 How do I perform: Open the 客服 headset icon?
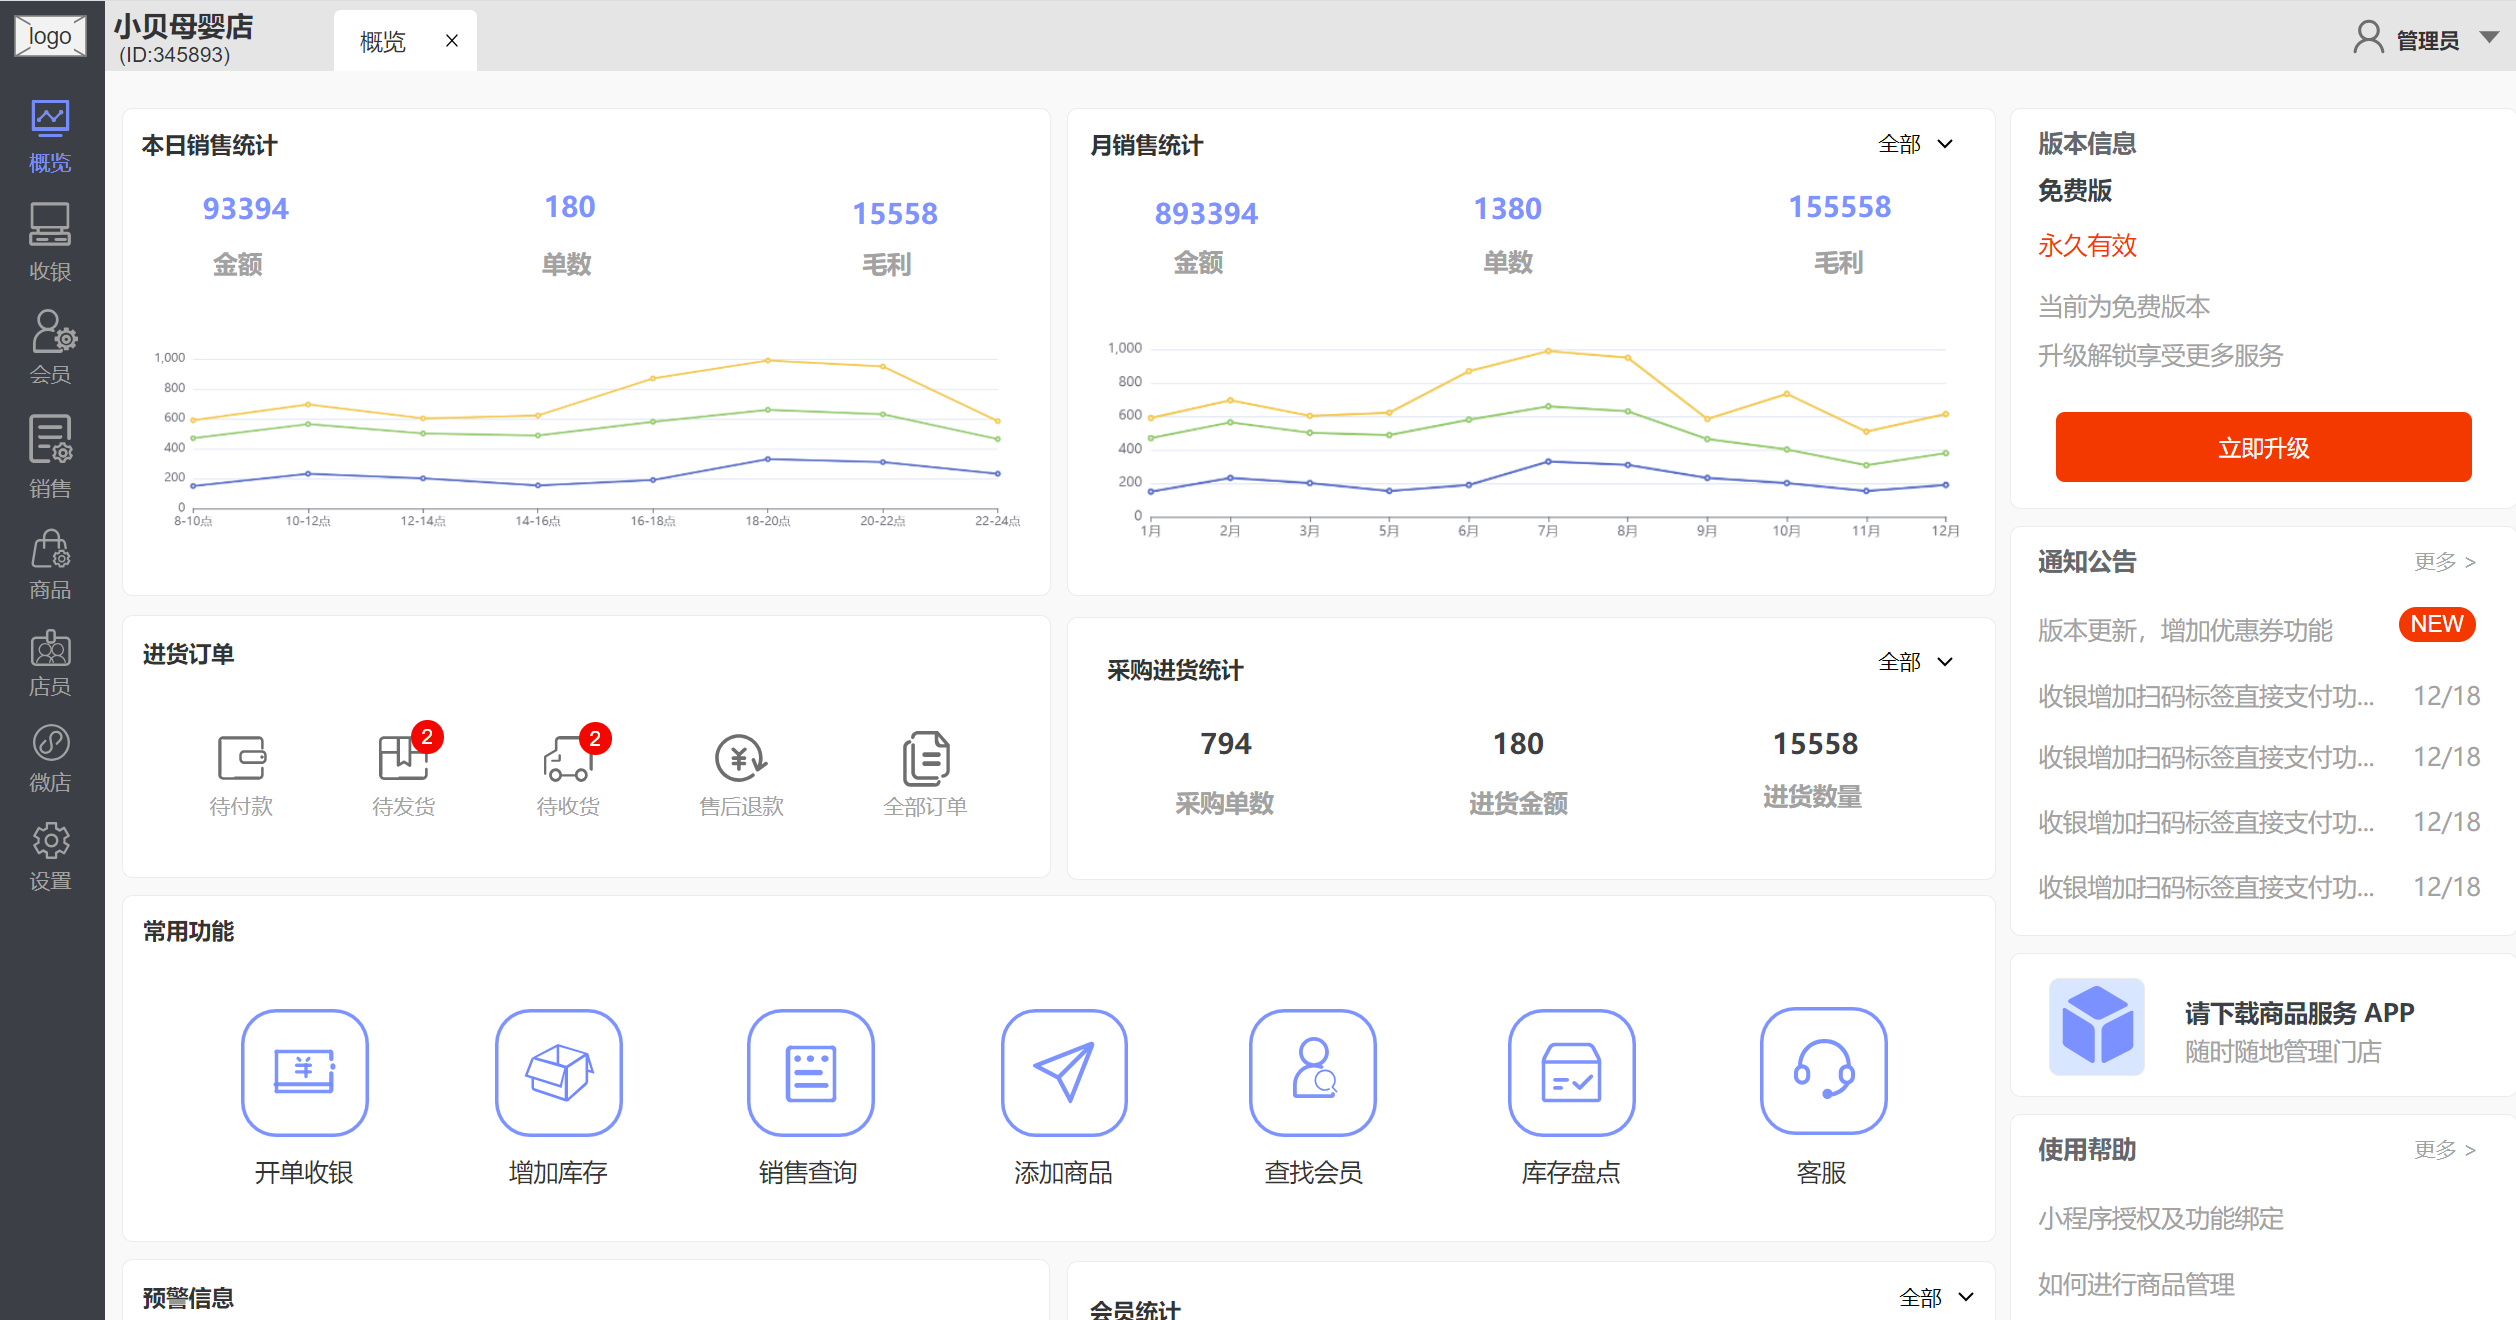pyautogui.click(x=1824, y=1070)
